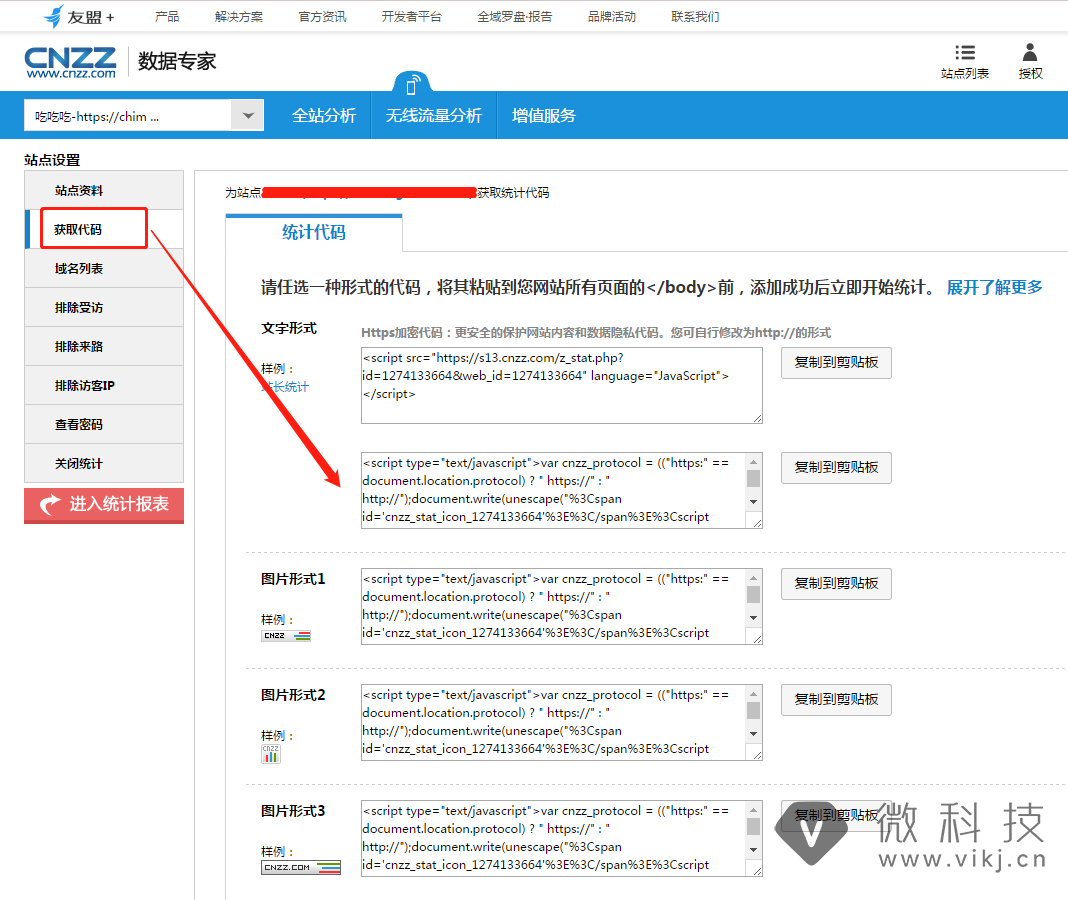Open the 展开了解更多 link
The width and height of the screenshot is (1068, 900).
click(994, 288)
